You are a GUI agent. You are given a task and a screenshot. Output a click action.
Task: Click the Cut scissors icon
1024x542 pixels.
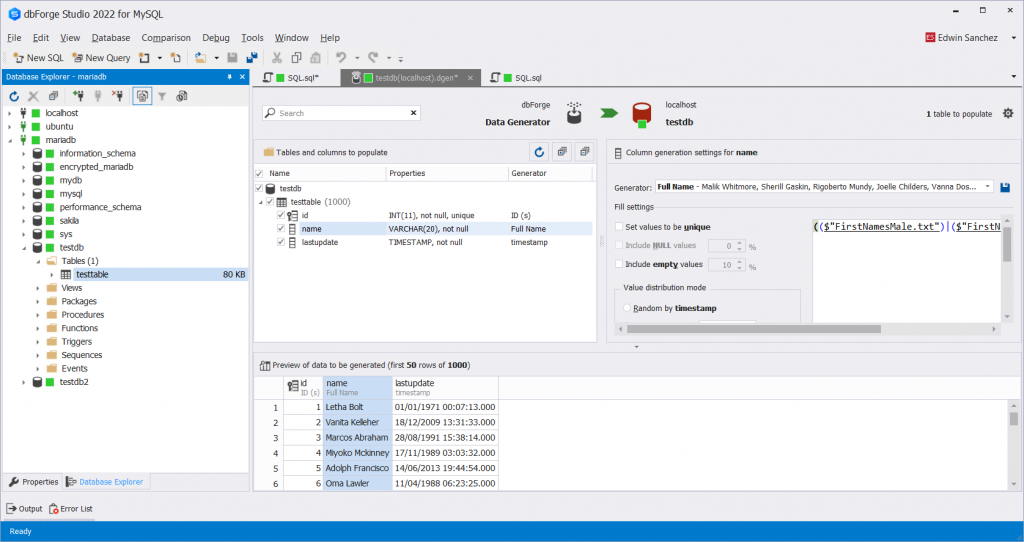(x=277, y=57)
